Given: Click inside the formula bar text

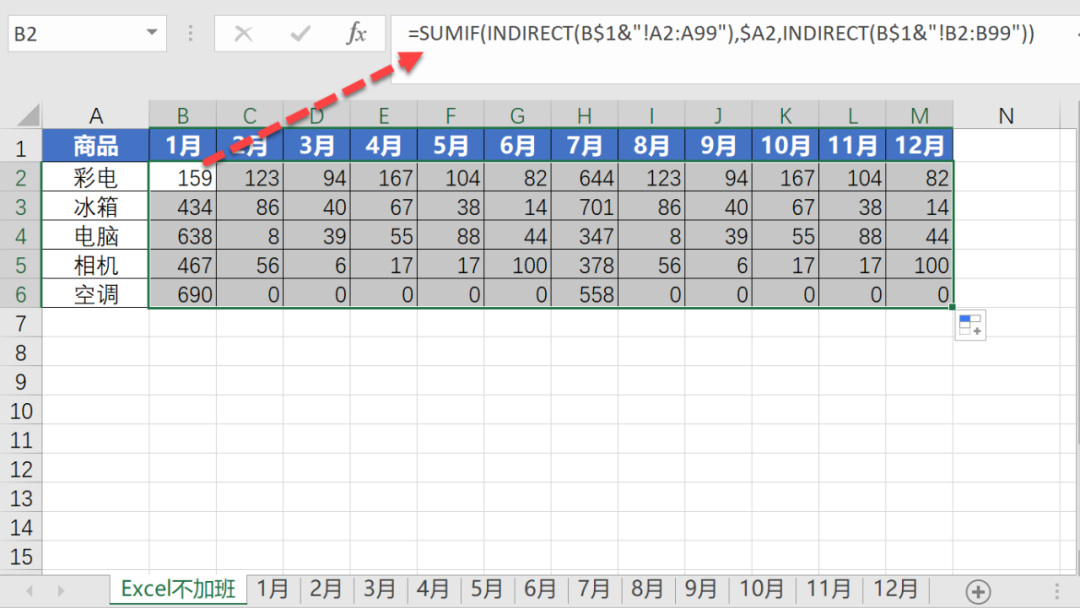Looking at the screenshot, I should click(720, 33).
